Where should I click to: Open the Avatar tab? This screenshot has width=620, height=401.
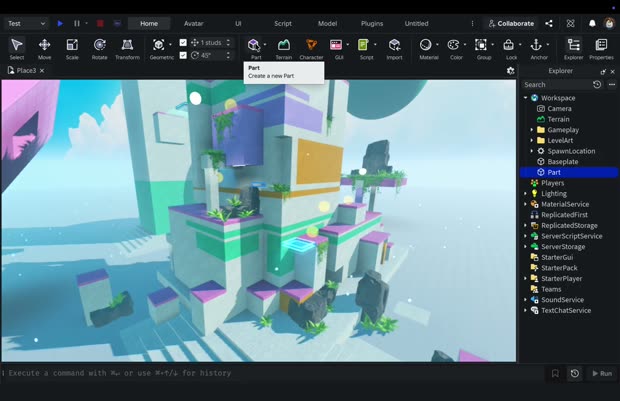pyautogui.click(x=194, y=23)
